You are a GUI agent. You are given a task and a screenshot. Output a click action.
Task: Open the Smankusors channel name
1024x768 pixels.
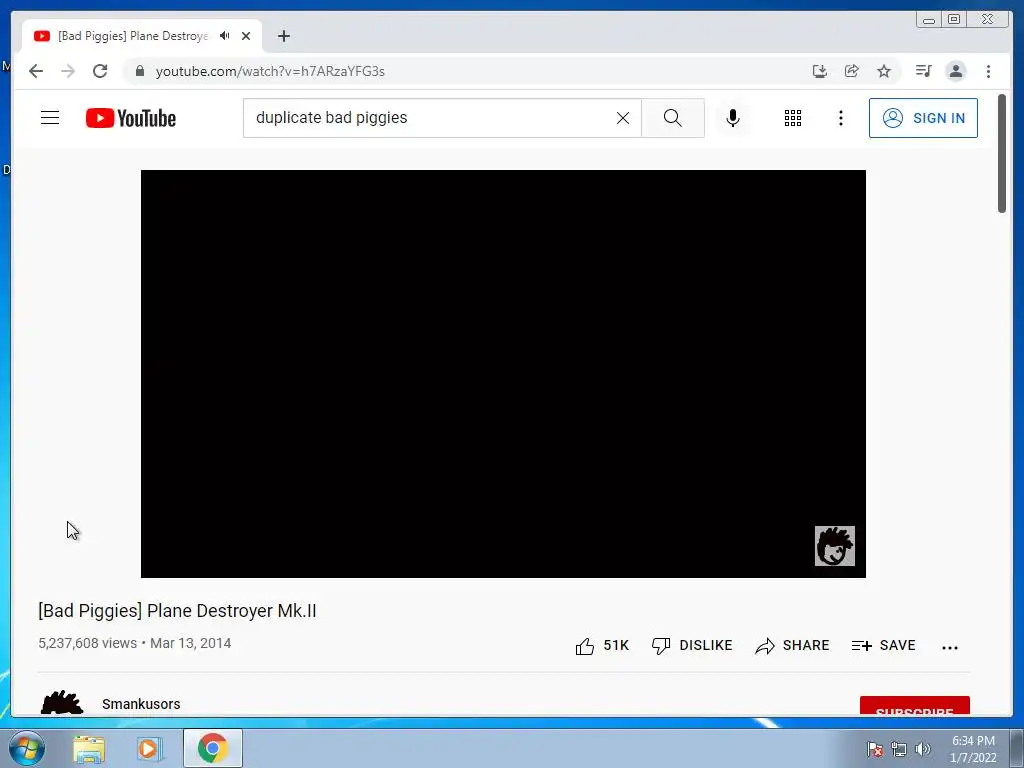[141, 704]
